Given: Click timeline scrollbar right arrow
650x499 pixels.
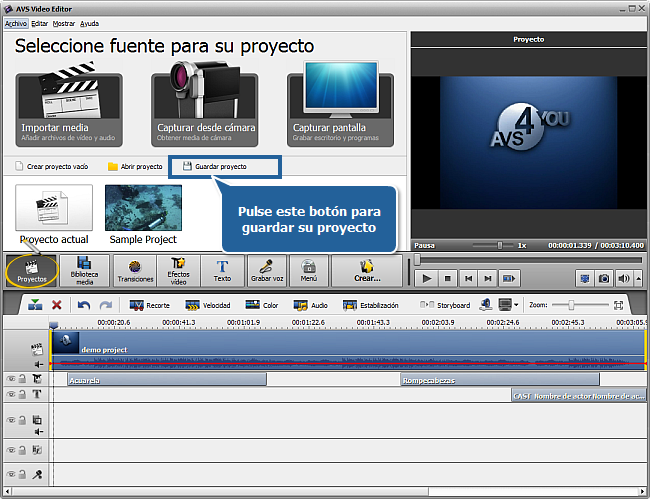Looking at the screenshot, I should point(643,492).
